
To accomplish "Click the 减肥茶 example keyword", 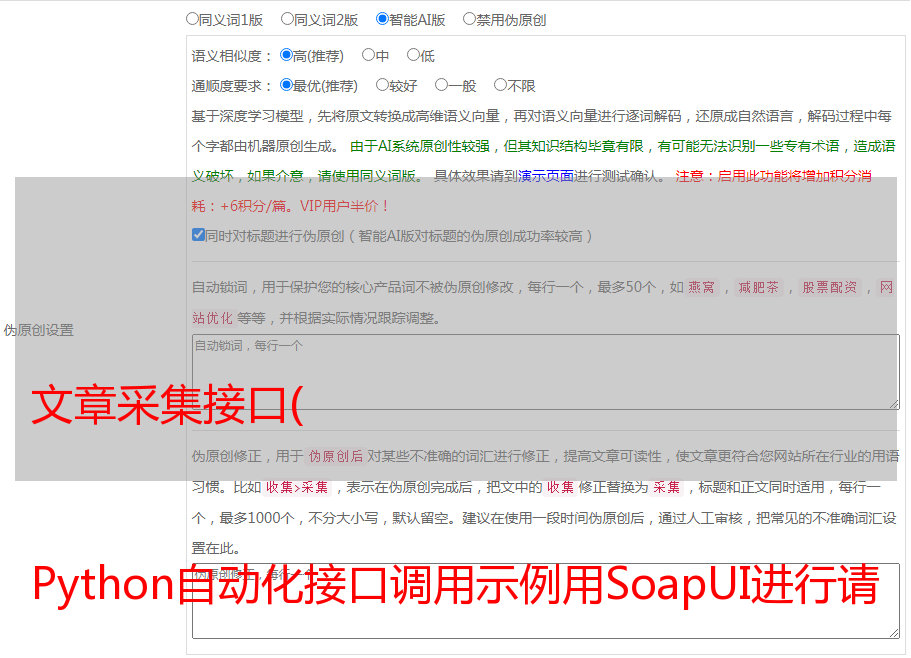I will pos(758,287).
